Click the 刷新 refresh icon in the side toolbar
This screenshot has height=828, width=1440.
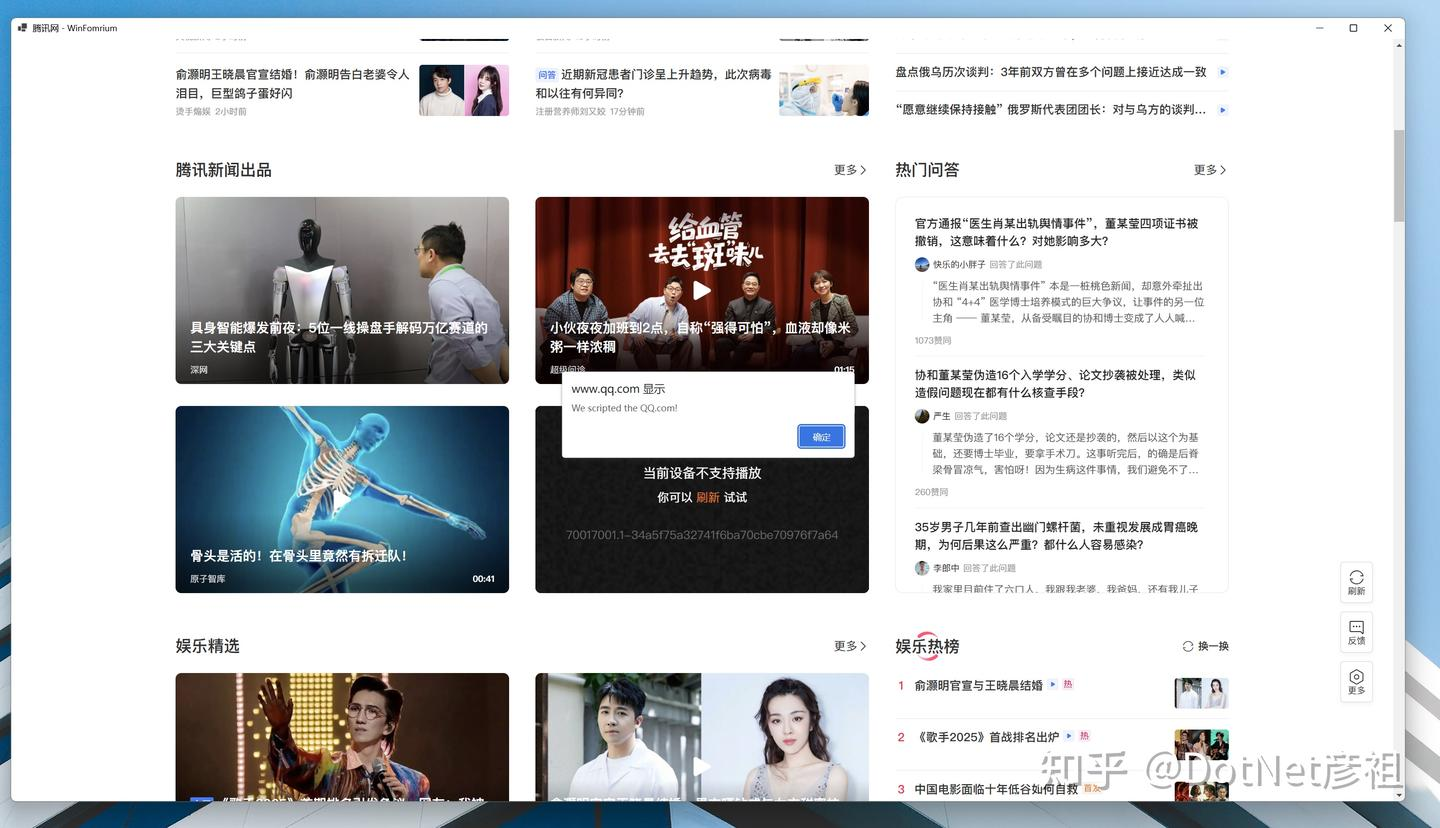(x=1356, y=582)
